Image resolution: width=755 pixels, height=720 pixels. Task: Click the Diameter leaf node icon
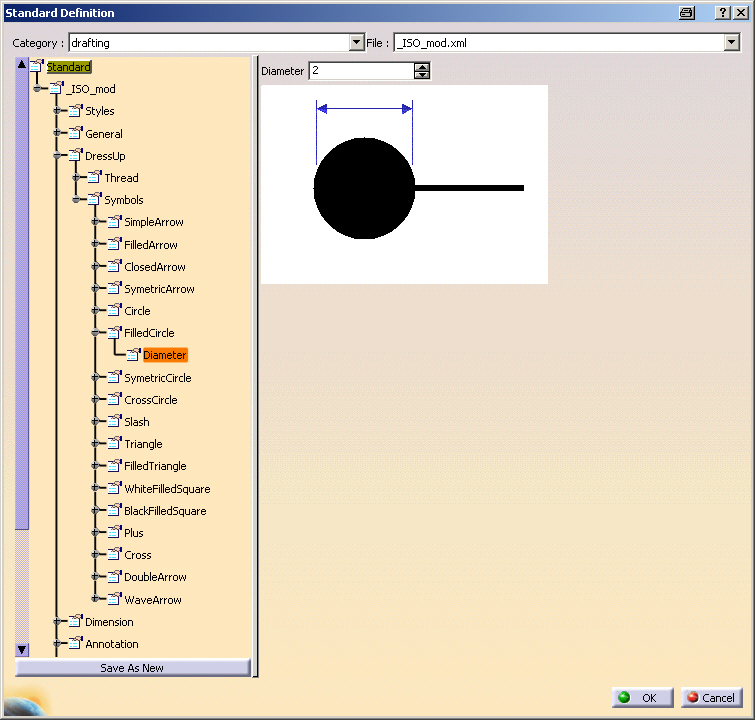[133, 354]
